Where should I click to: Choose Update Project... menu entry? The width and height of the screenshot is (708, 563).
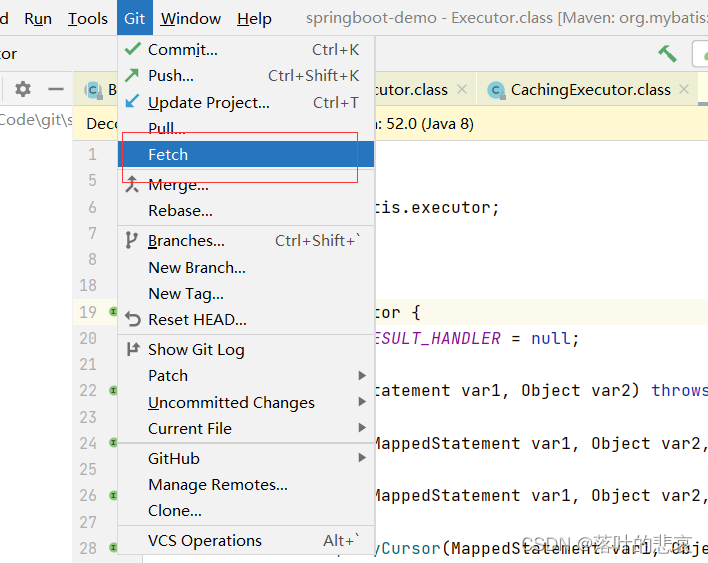[x=246, y=102]
